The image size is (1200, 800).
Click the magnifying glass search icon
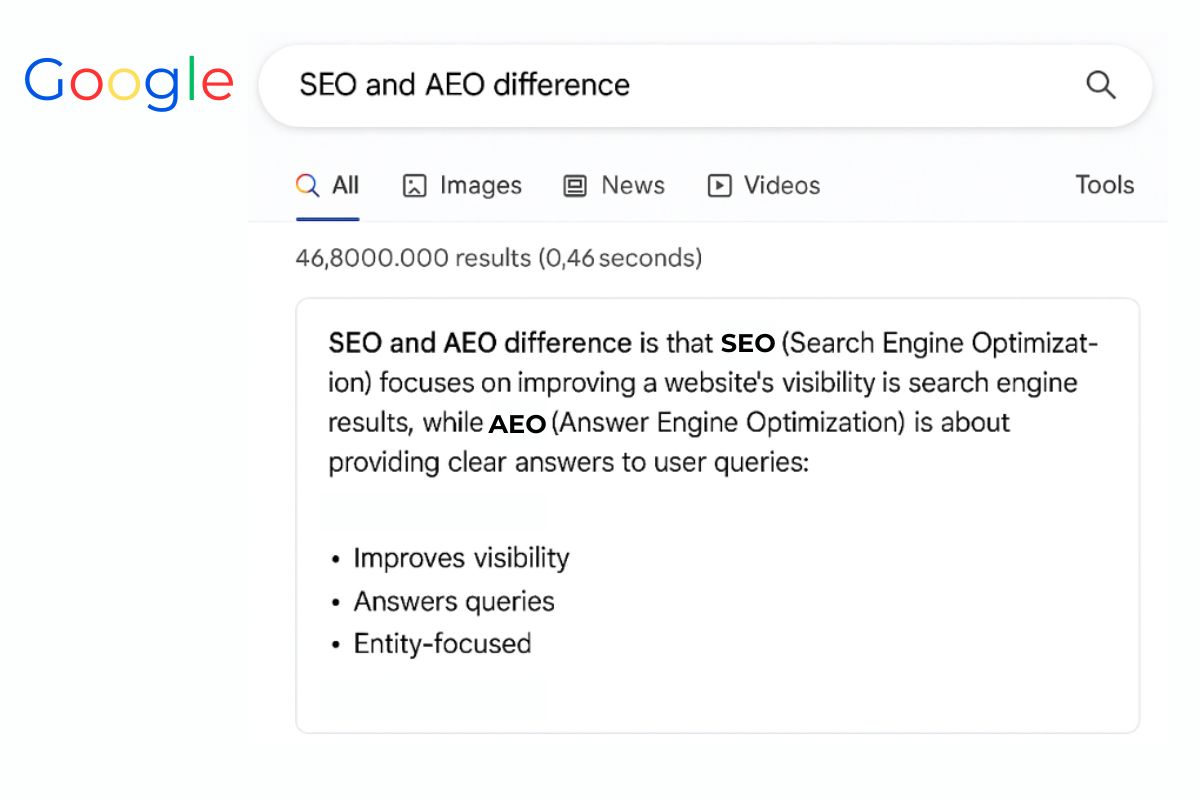click(x=1101, y=85)
